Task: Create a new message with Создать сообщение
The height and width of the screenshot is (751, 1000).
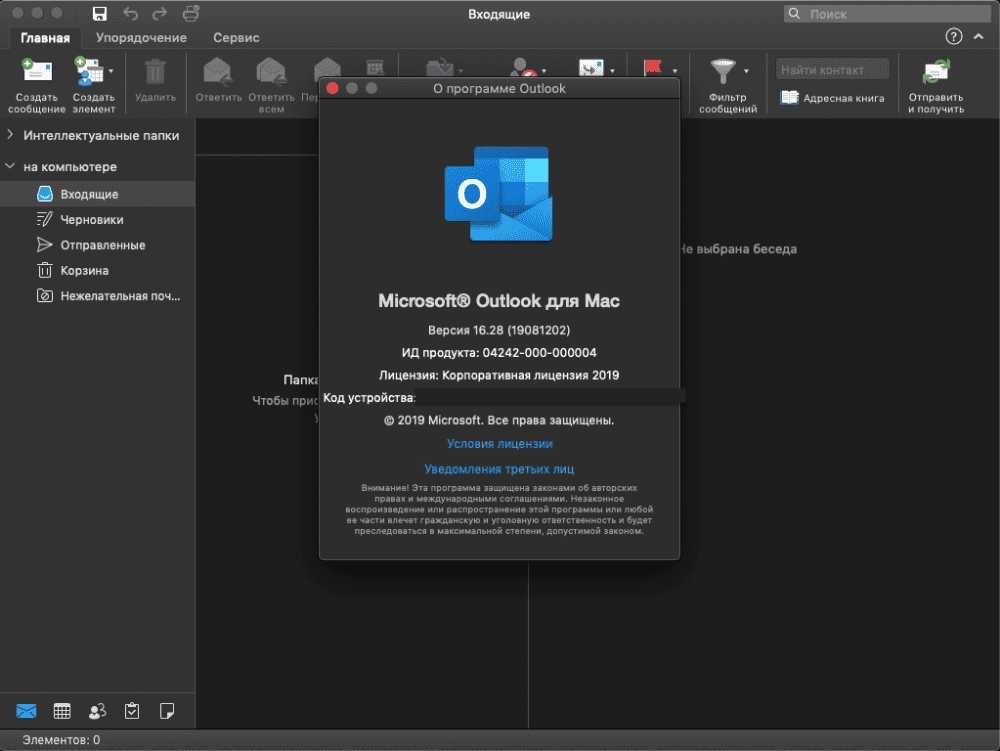Action: 36,85
